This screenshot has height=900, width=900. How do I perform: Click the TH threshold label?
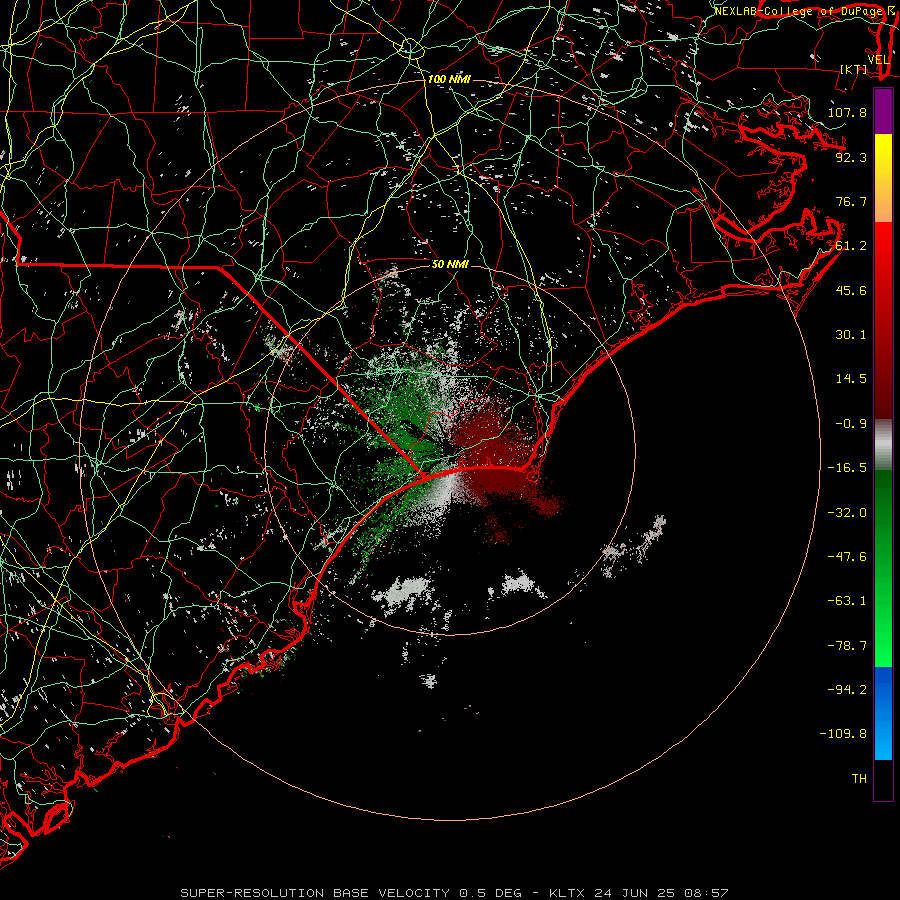(x=859, y=779)
